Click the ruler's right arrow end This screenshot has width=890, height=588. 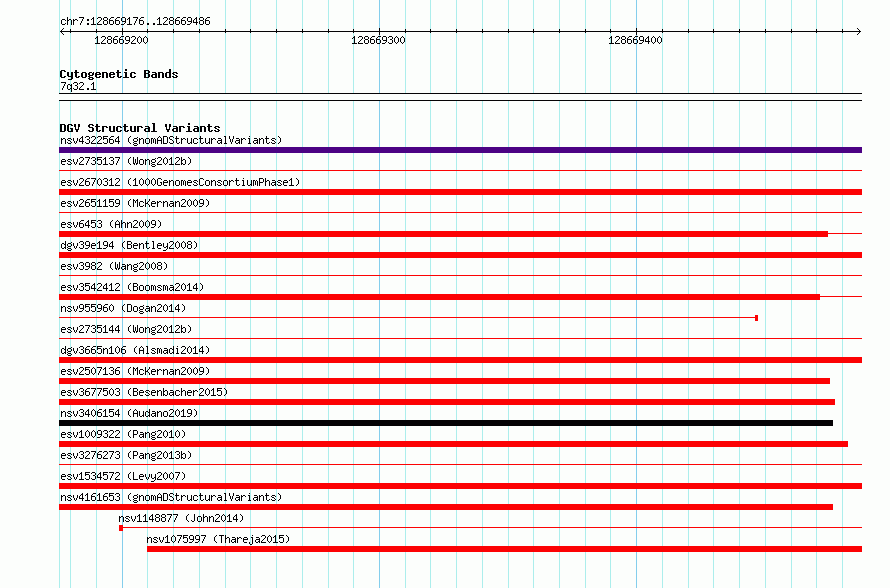(859, 31)
